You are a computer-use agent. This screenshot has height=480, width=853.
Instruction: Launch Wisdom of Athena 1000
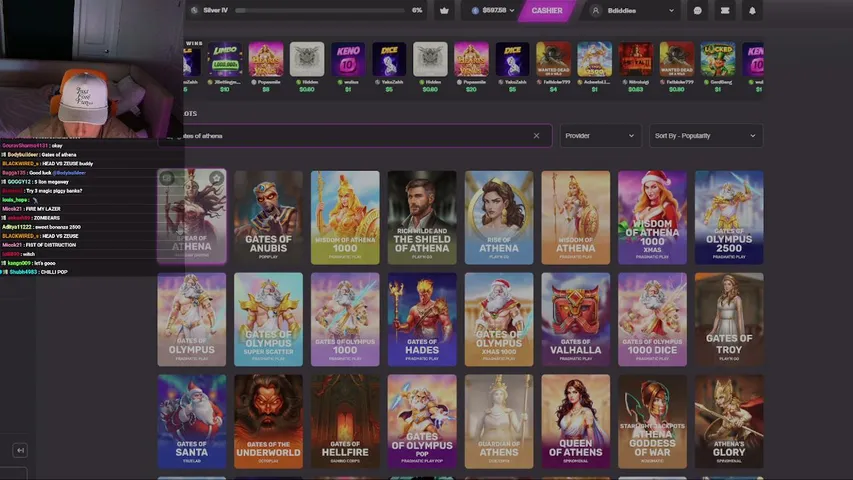click(x=345, y=218)
